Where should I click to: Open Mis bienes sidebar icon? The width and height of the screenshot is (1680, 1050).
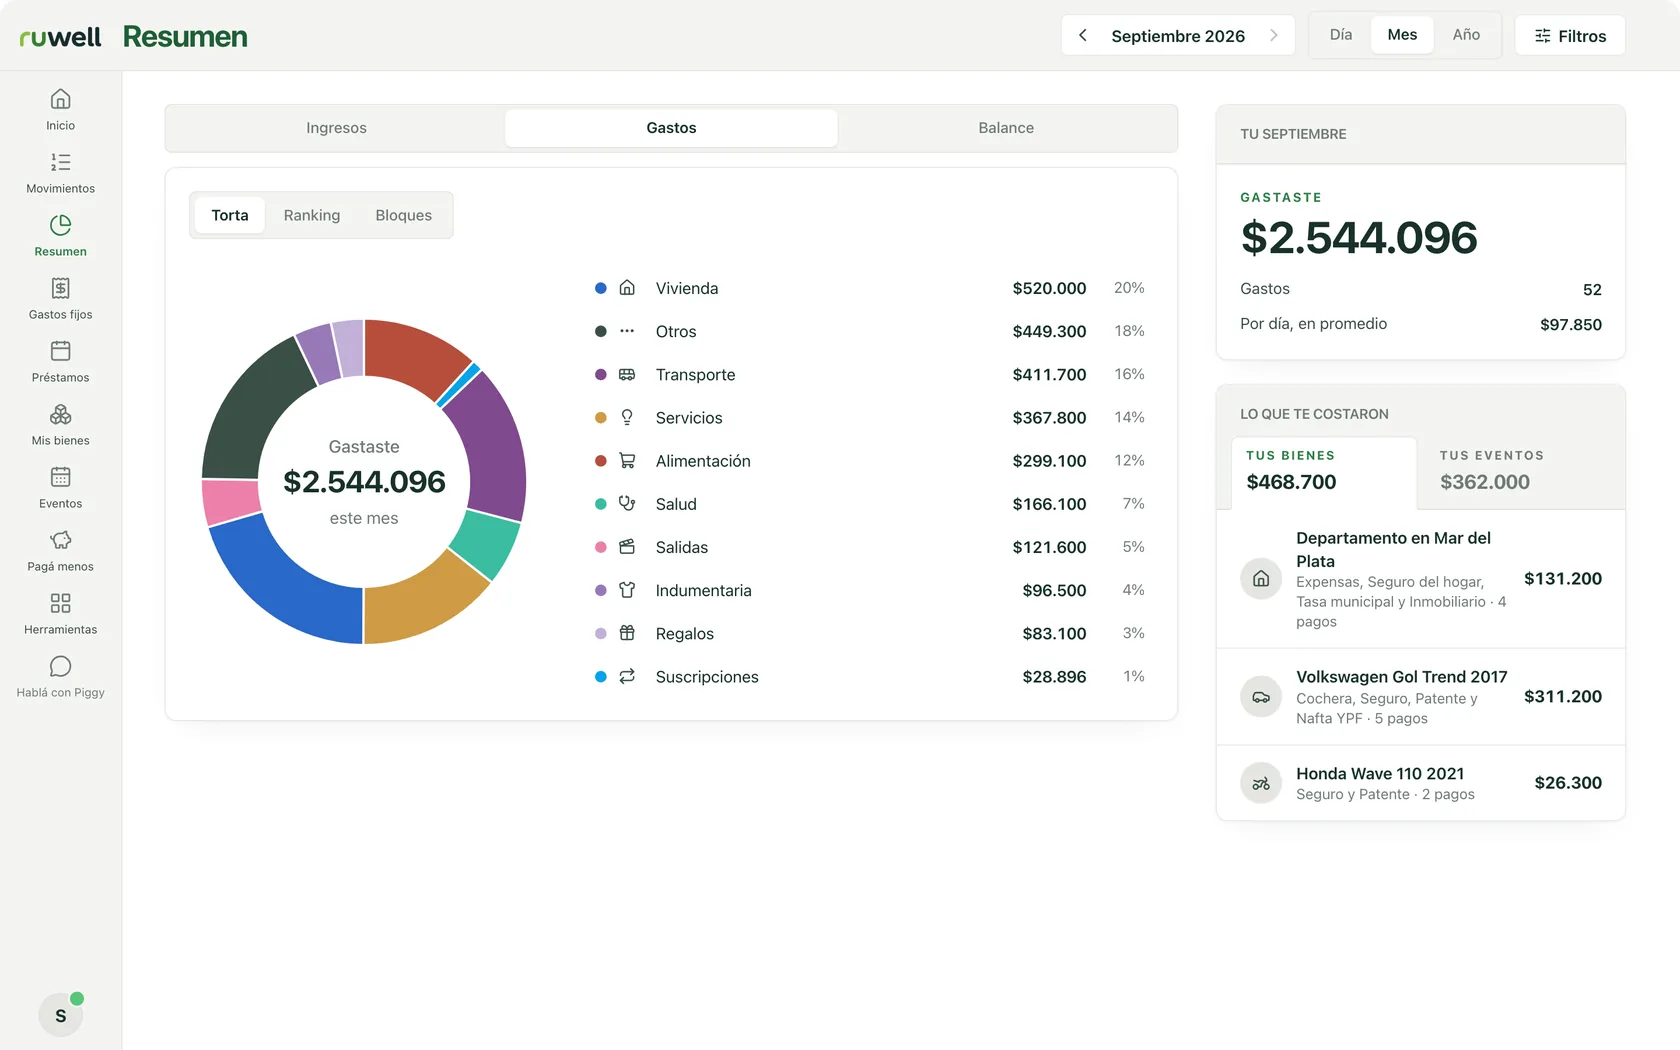pyautogui.click(x=60, y=414)
